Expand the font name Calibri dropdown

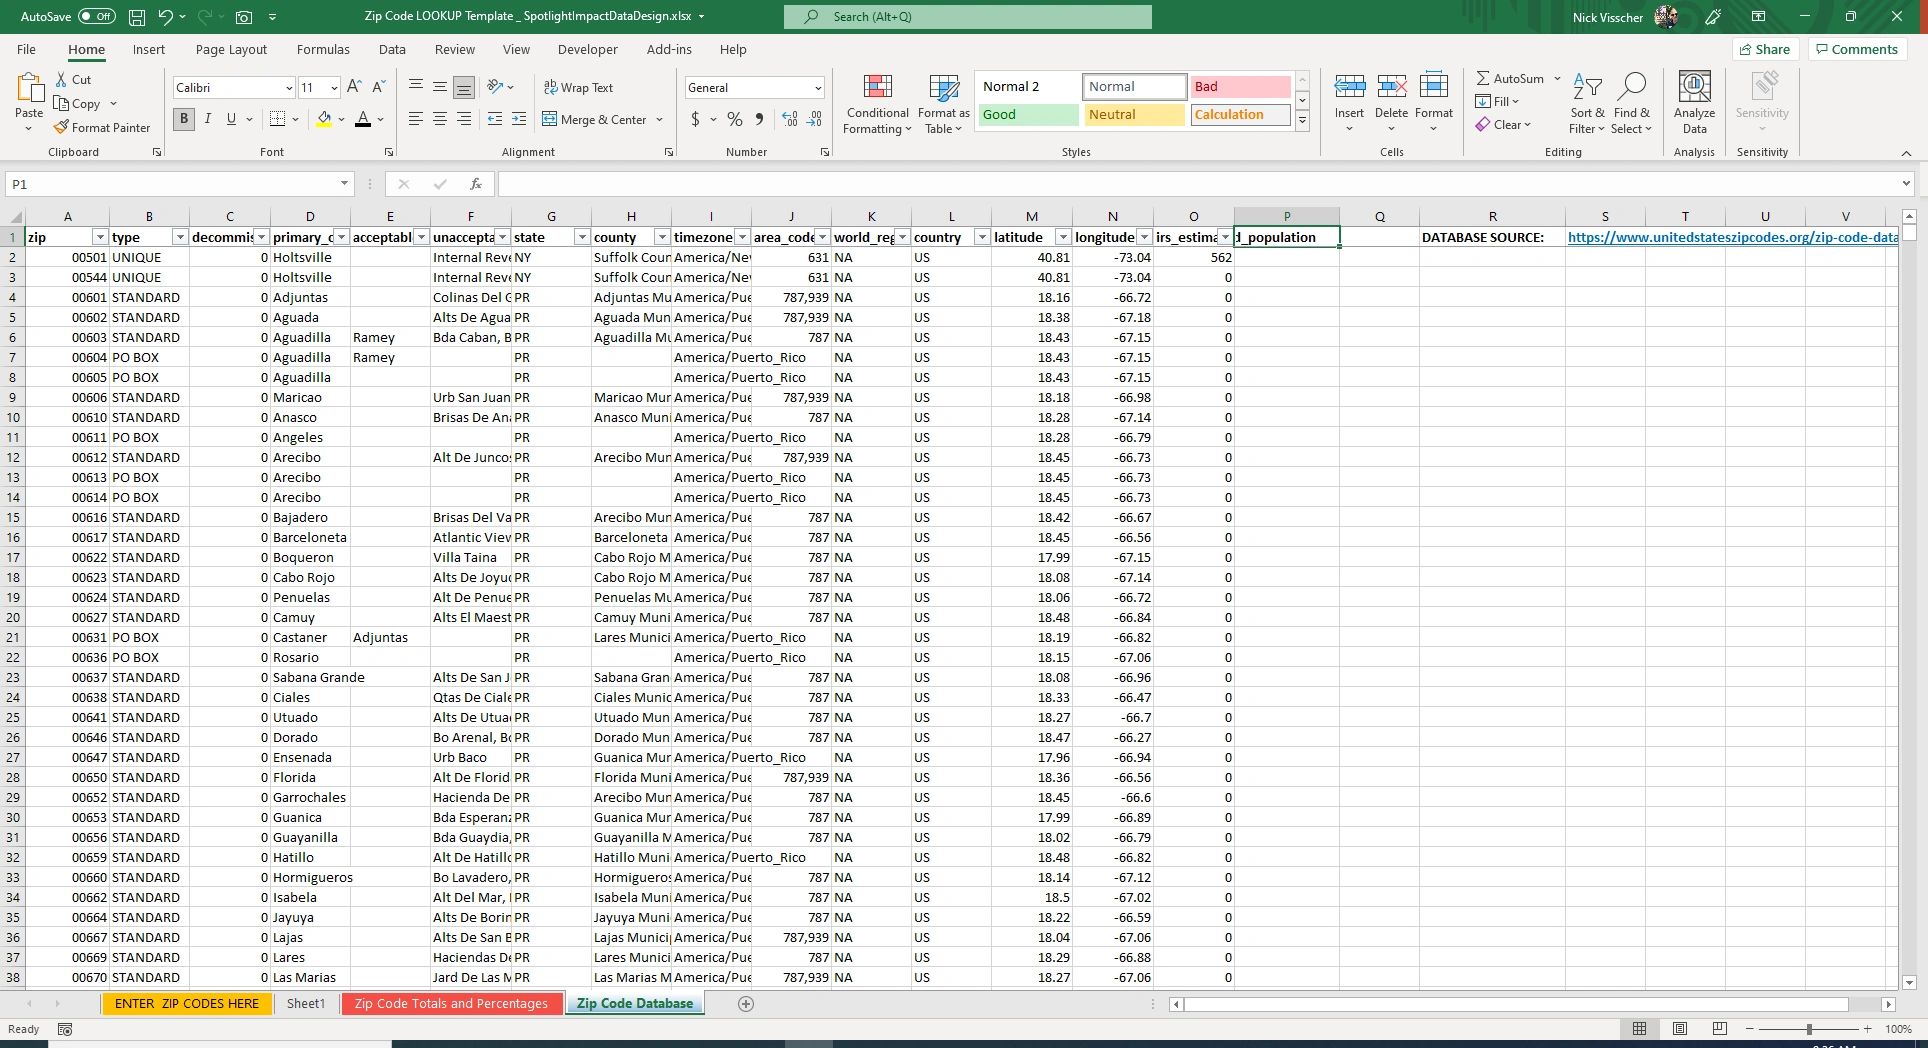[289, 88]
